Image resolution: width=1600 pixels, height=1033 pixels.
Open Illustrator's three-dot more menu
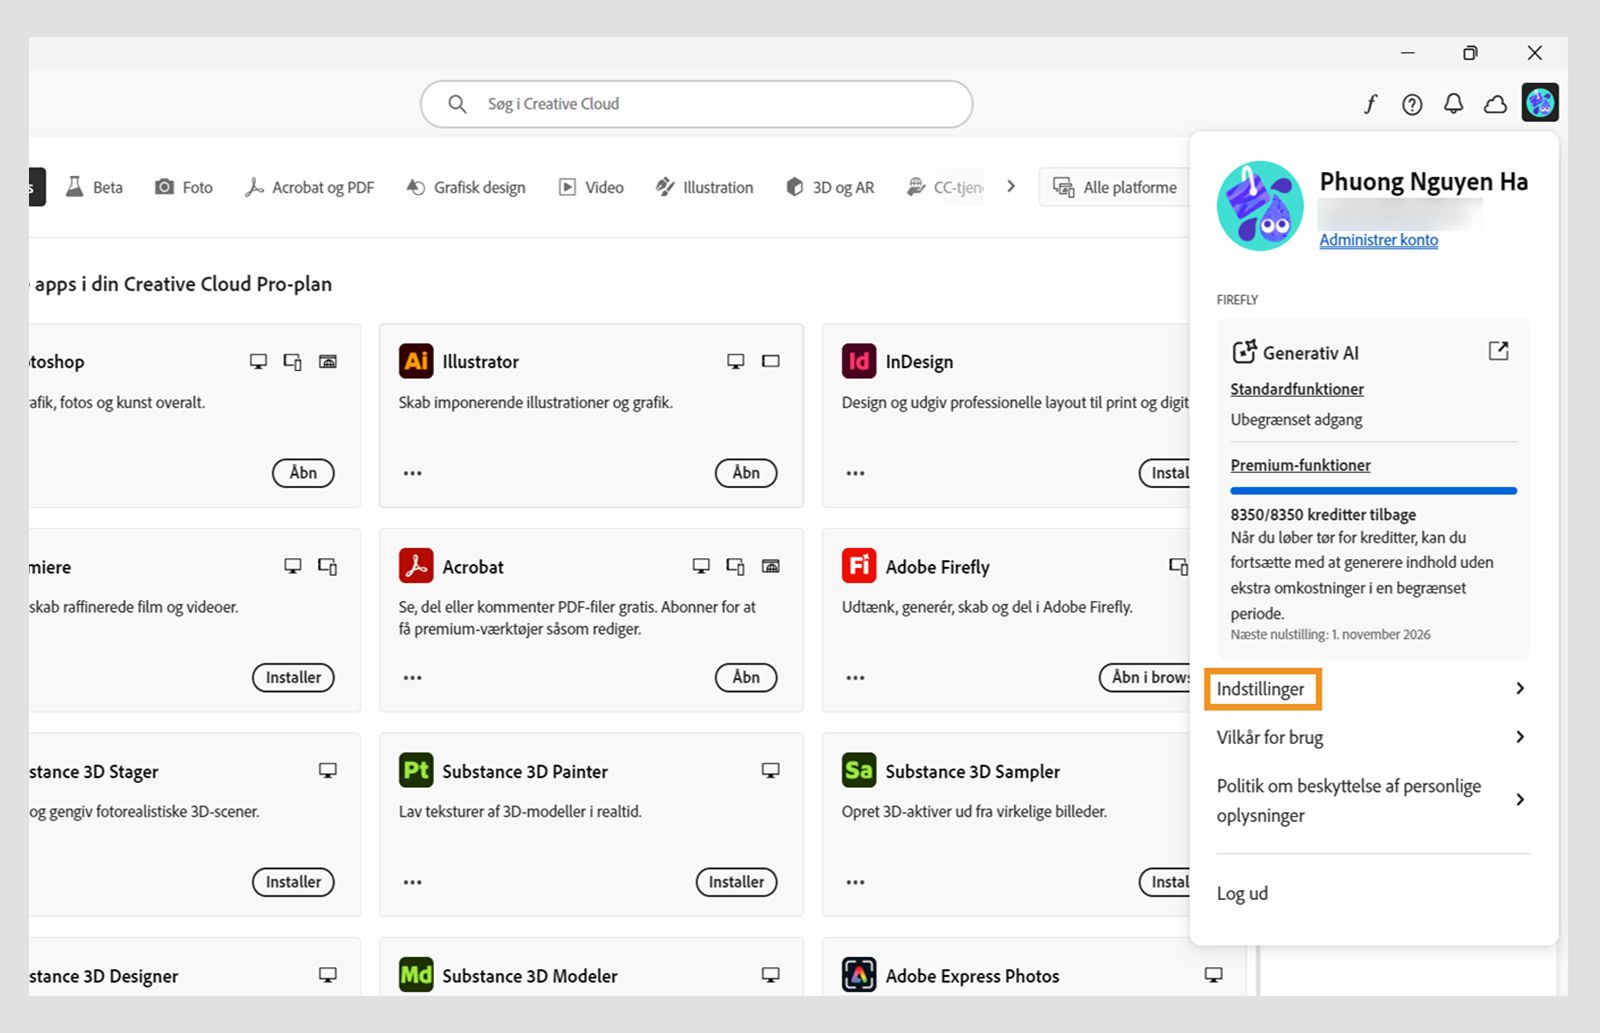[x=413, y=473]
